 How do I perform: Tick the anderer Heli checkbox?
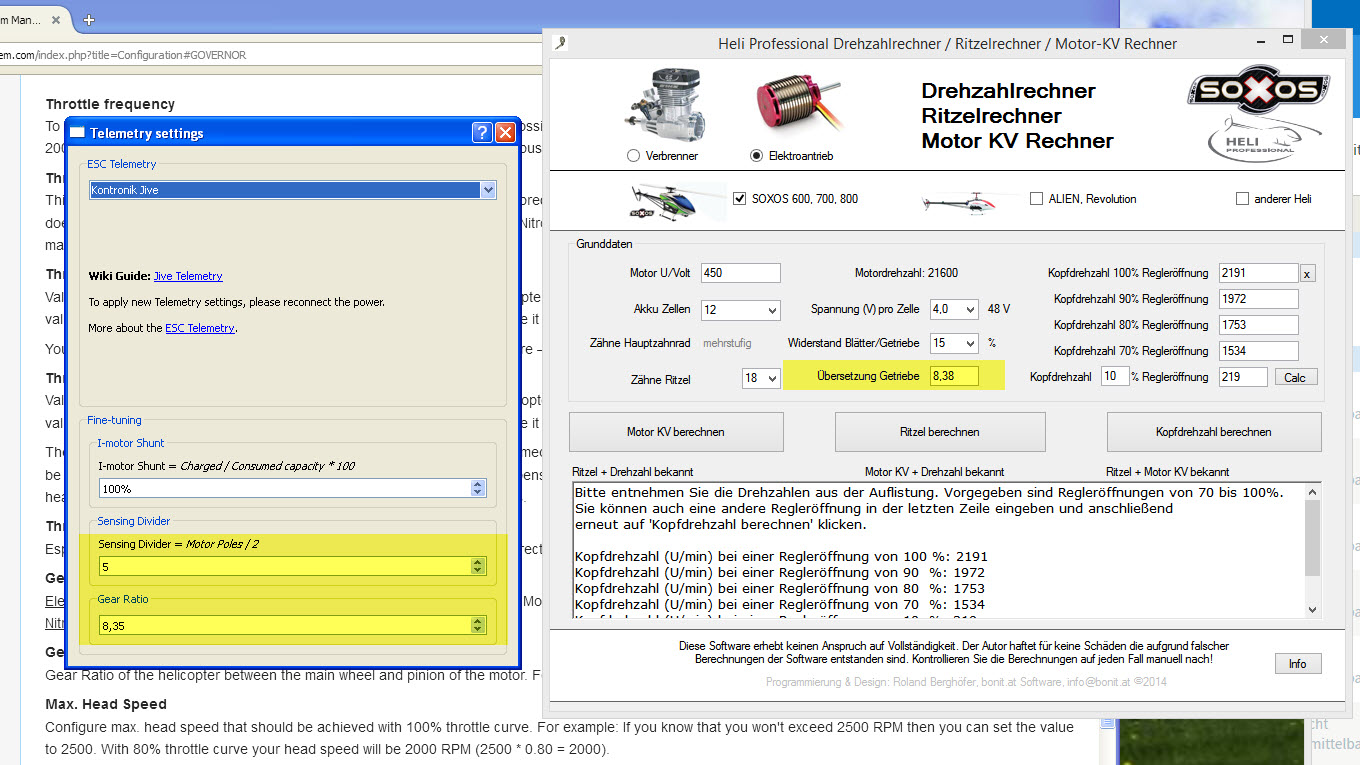point(1242,199)
